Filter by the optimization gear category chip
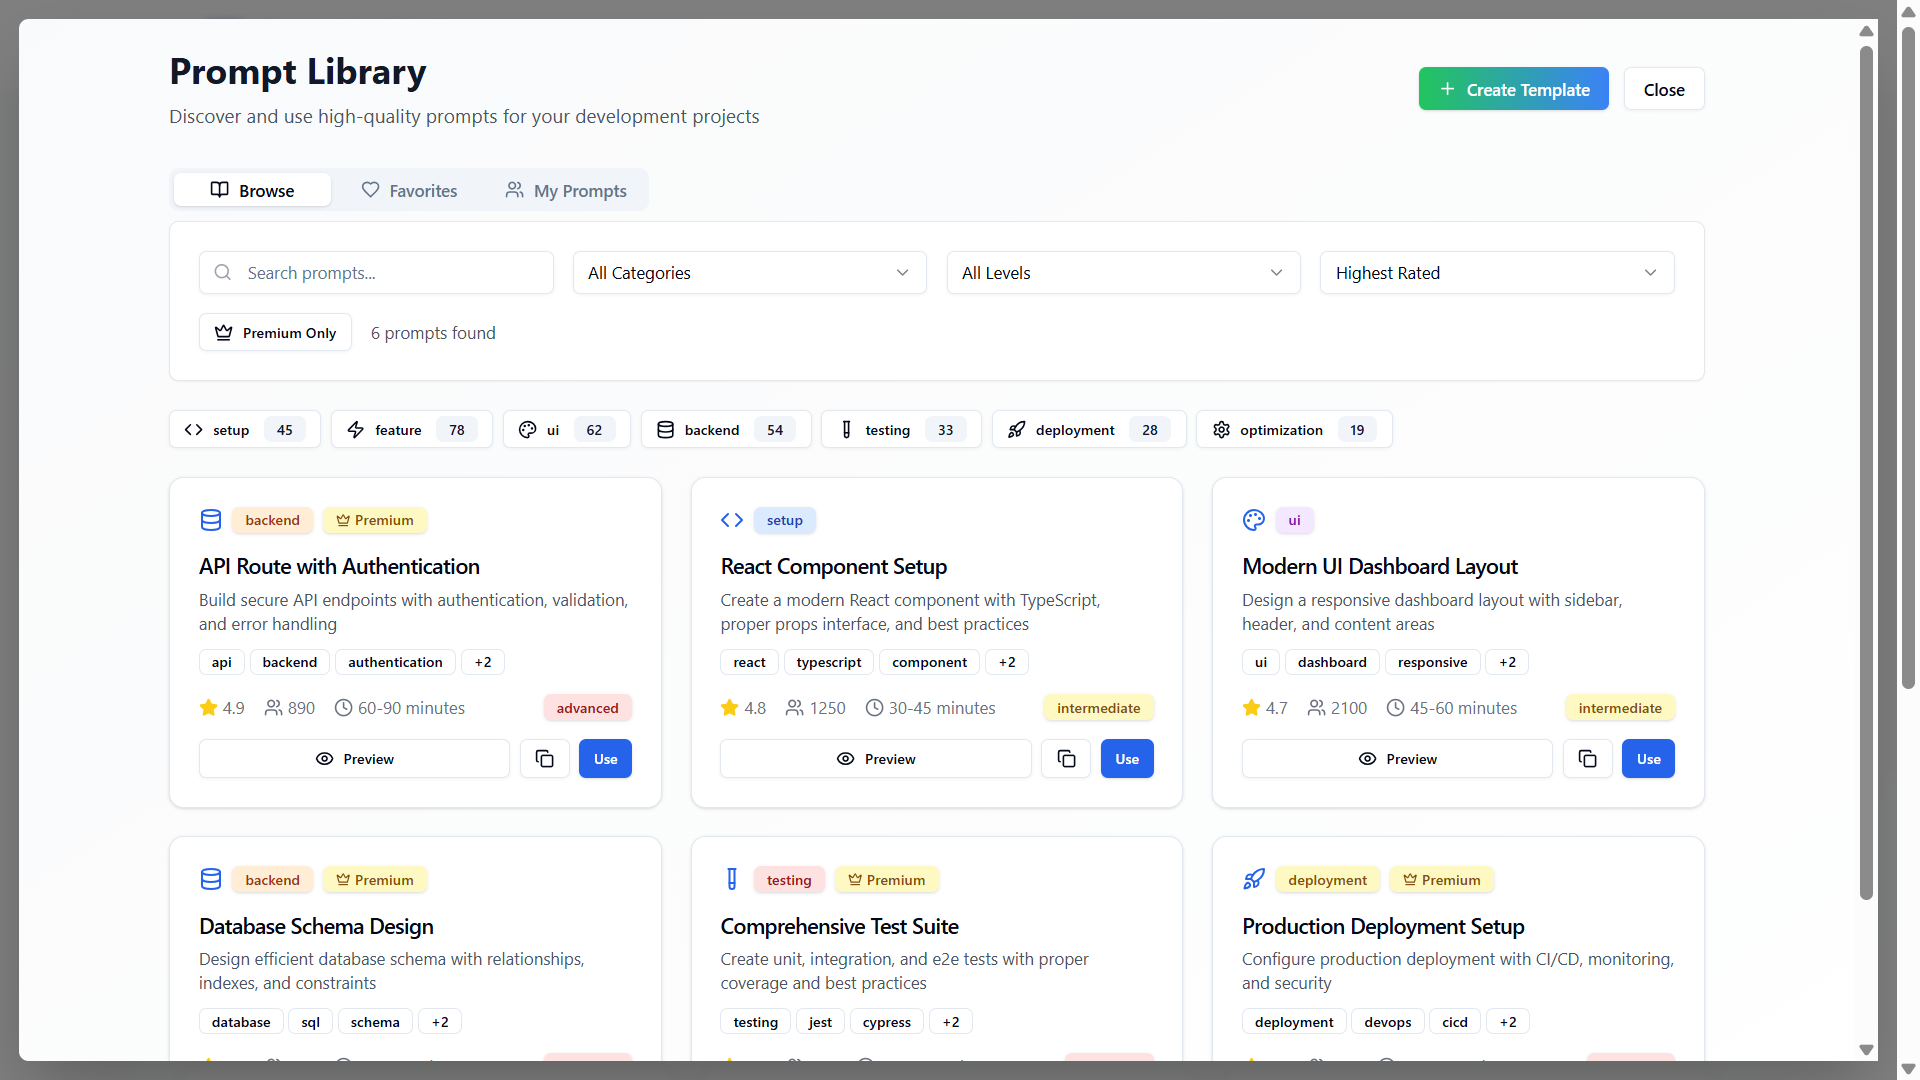This screenshot has width=1920, height=1080. [x=1293, y=430]
